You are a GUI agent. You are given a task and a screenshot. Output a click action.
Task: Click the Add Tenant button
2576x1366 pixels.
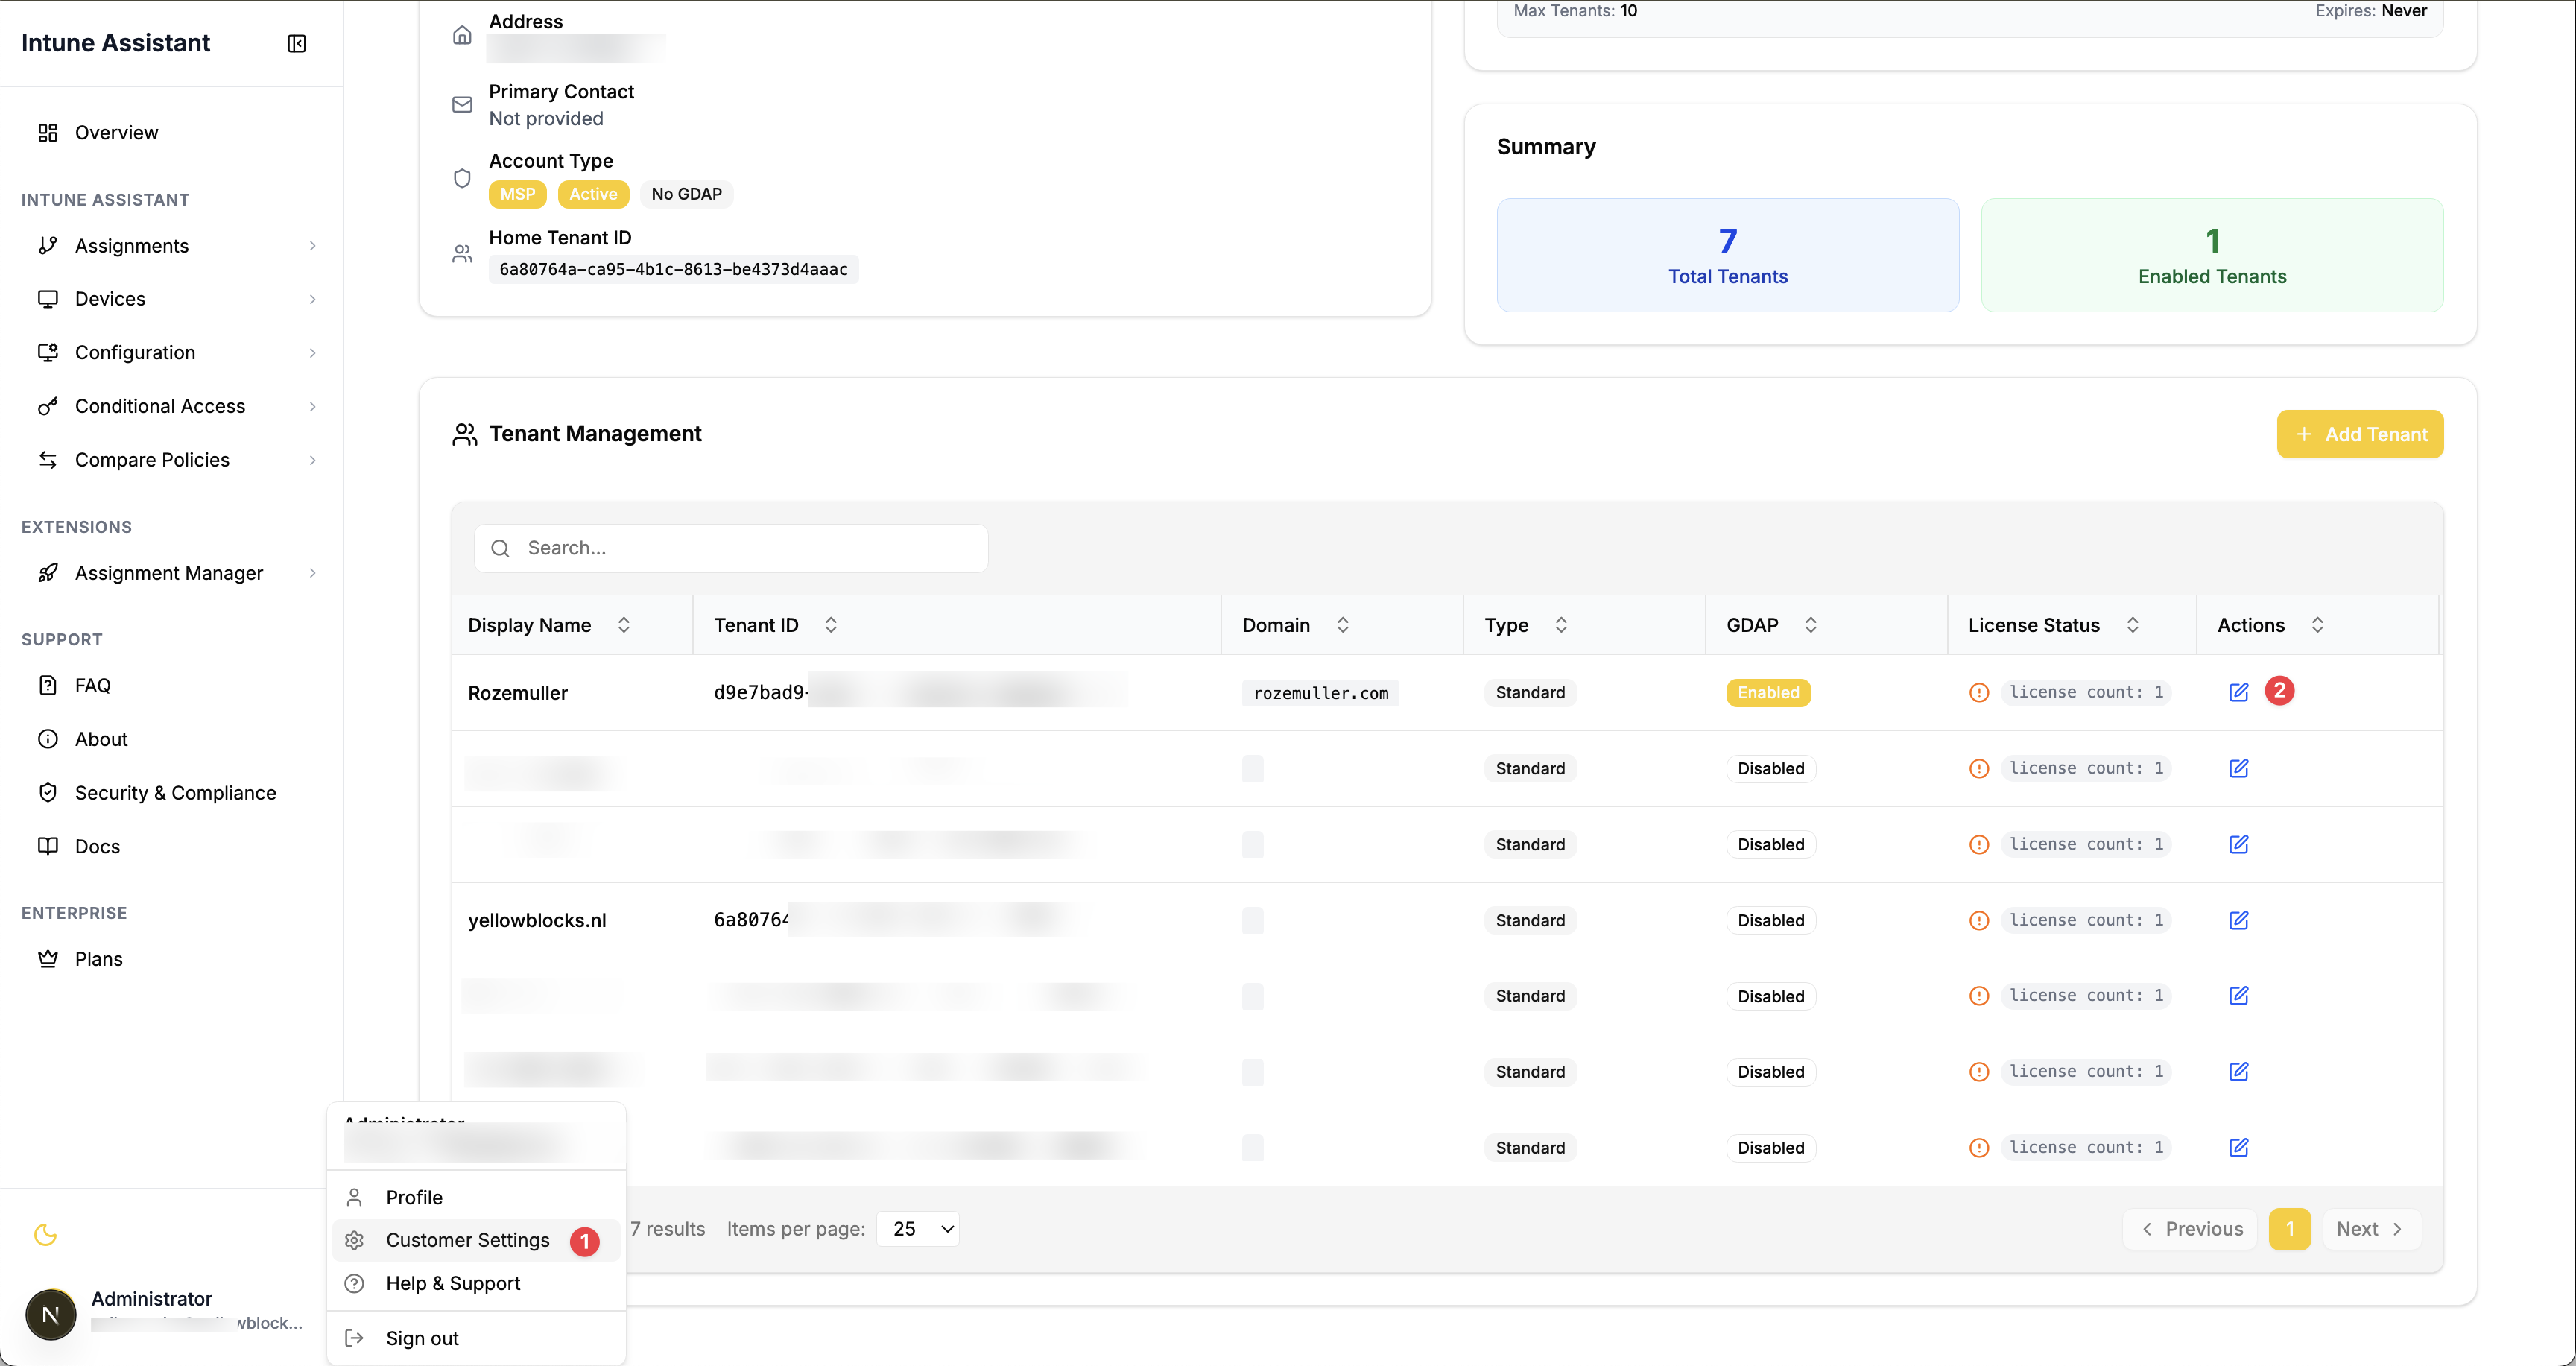2360,434
